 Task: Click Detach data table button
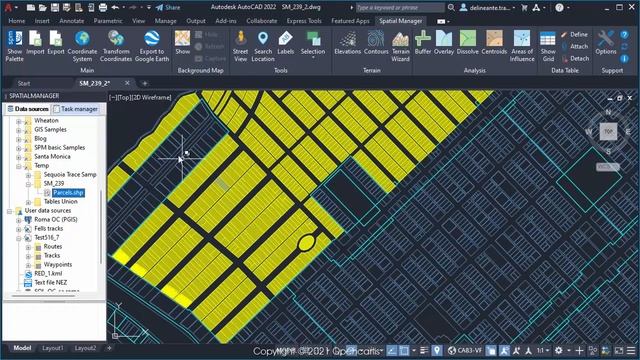pos(576,58)
